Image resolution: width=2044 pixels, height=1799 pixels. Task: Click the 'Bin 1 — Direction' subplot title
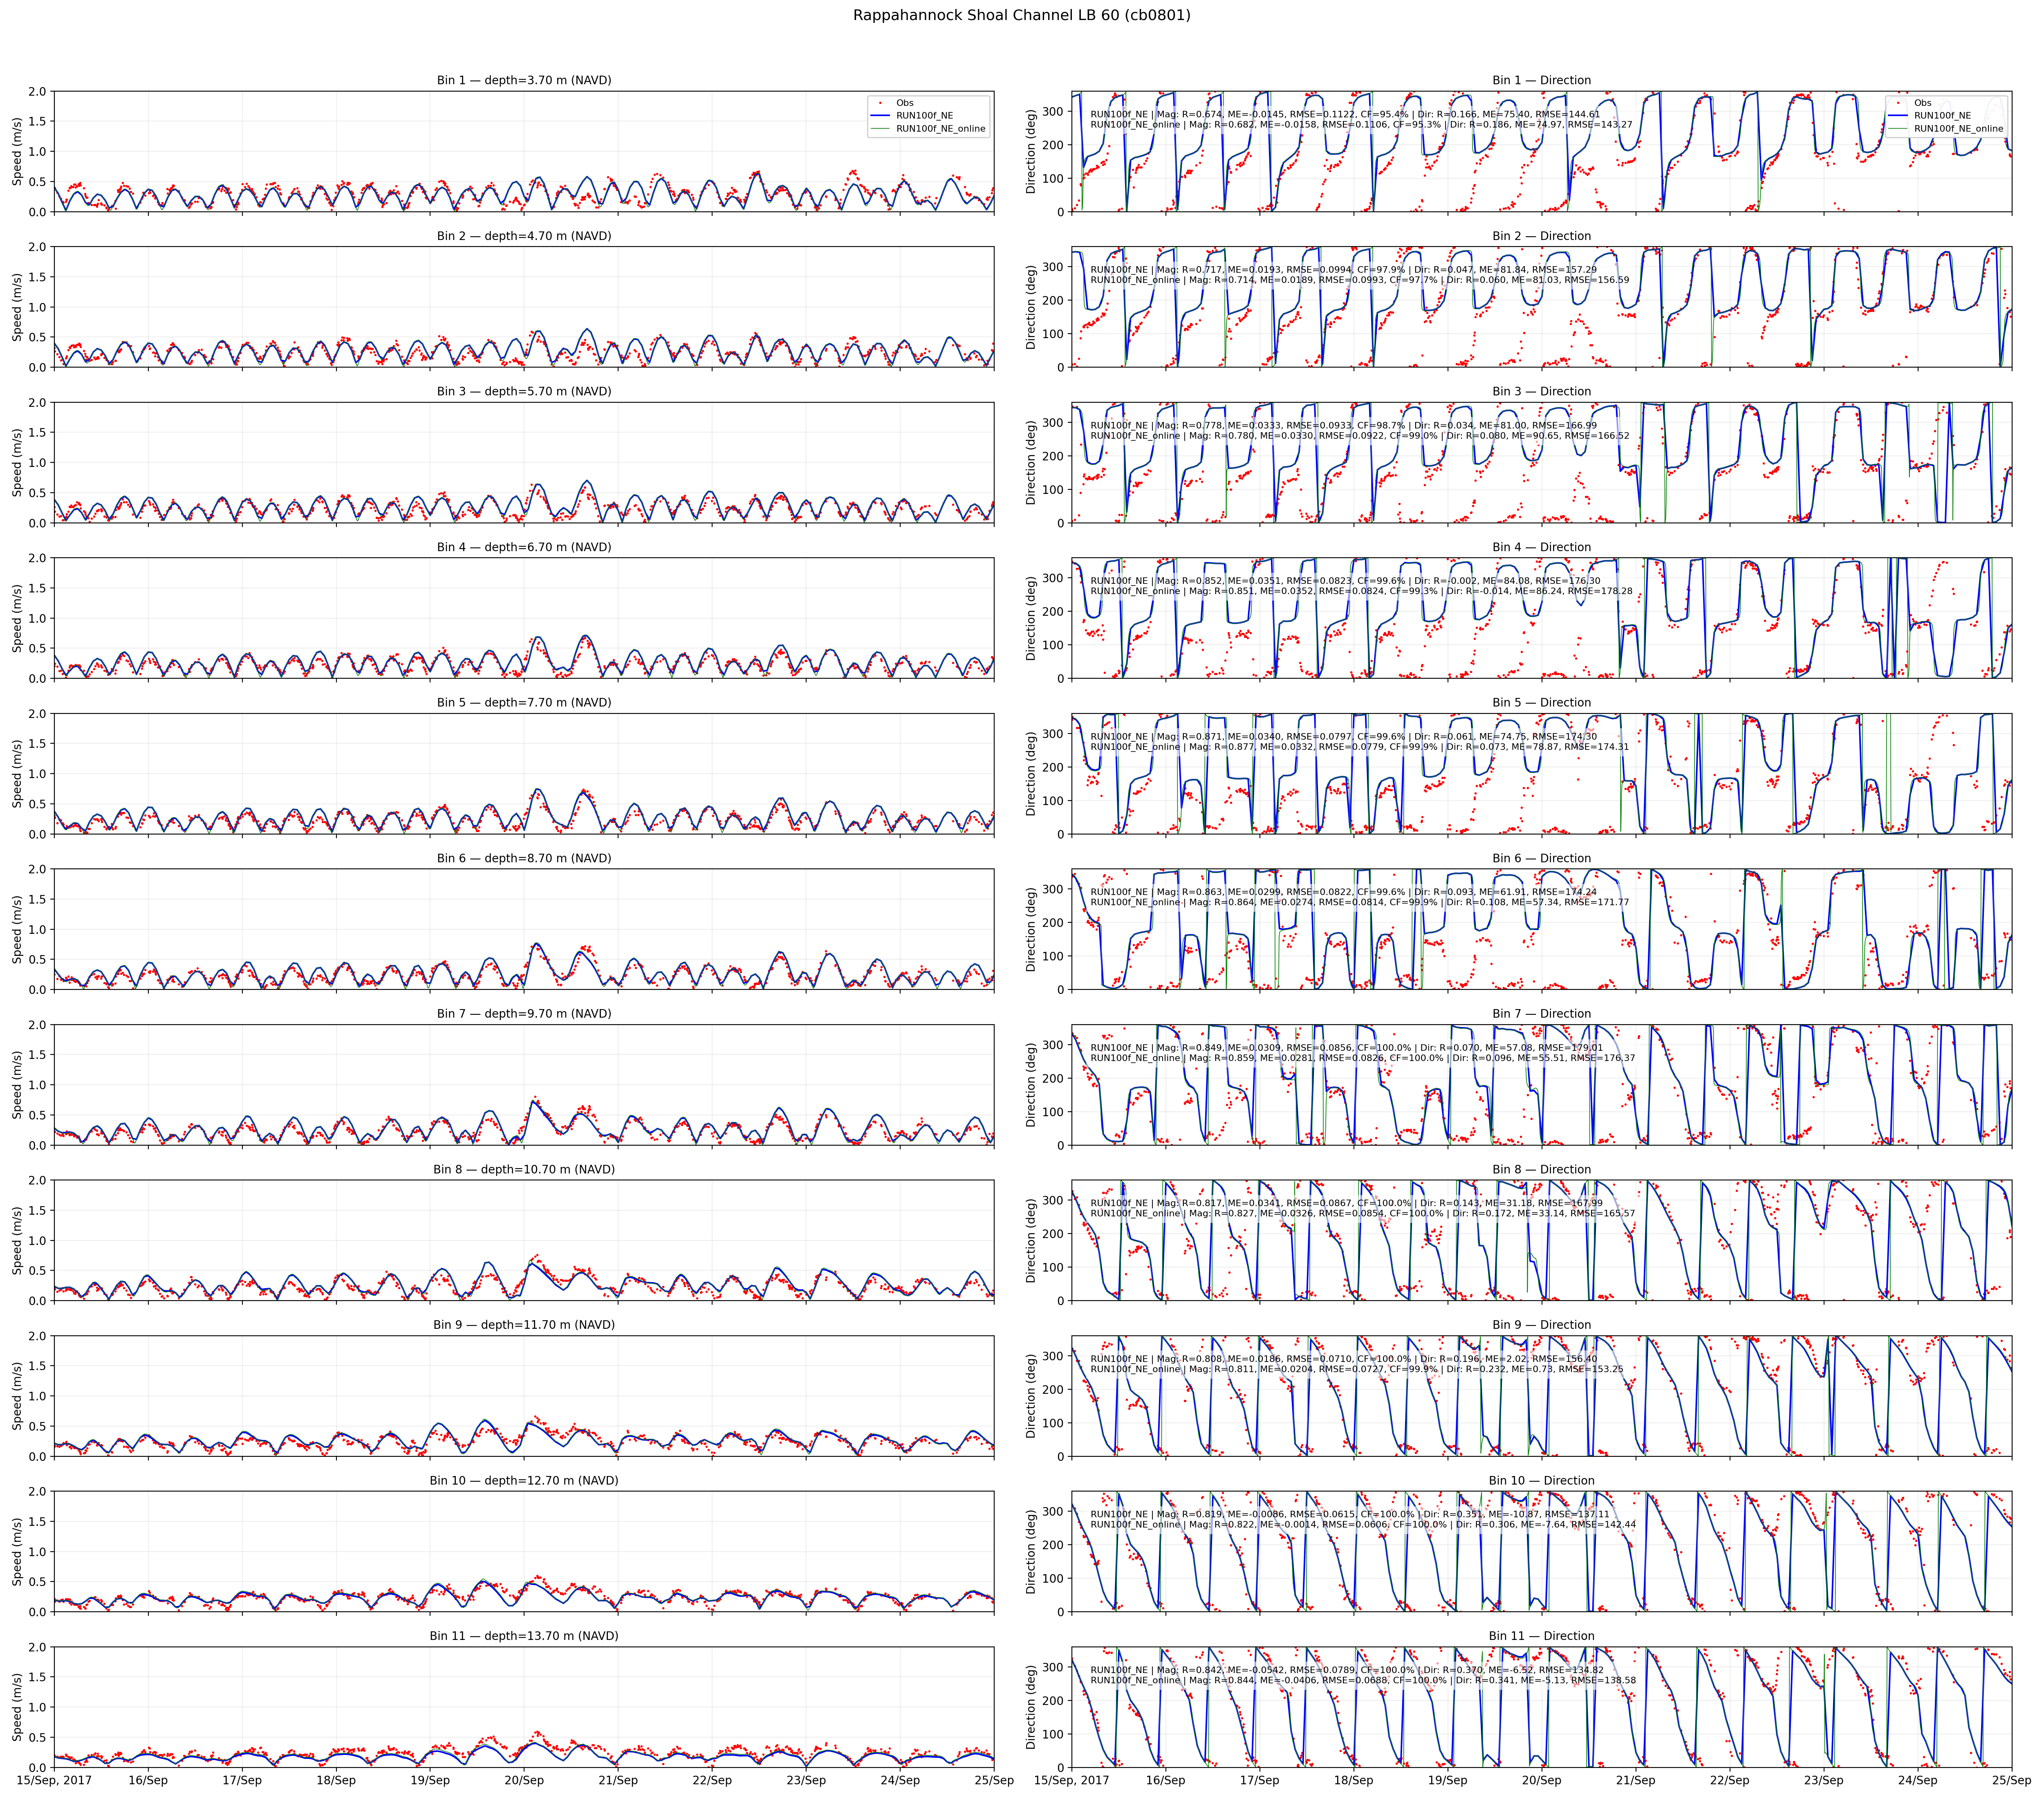click(1542, 80)
